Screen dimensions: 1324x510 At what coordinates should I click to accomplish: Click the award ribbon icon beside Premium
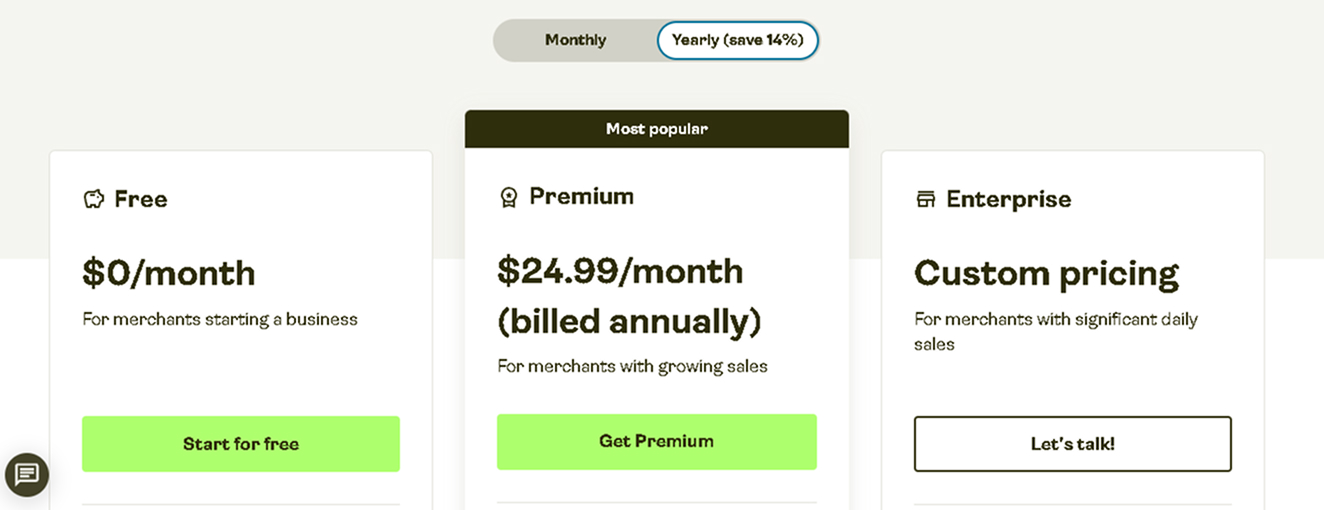point(508,197)
